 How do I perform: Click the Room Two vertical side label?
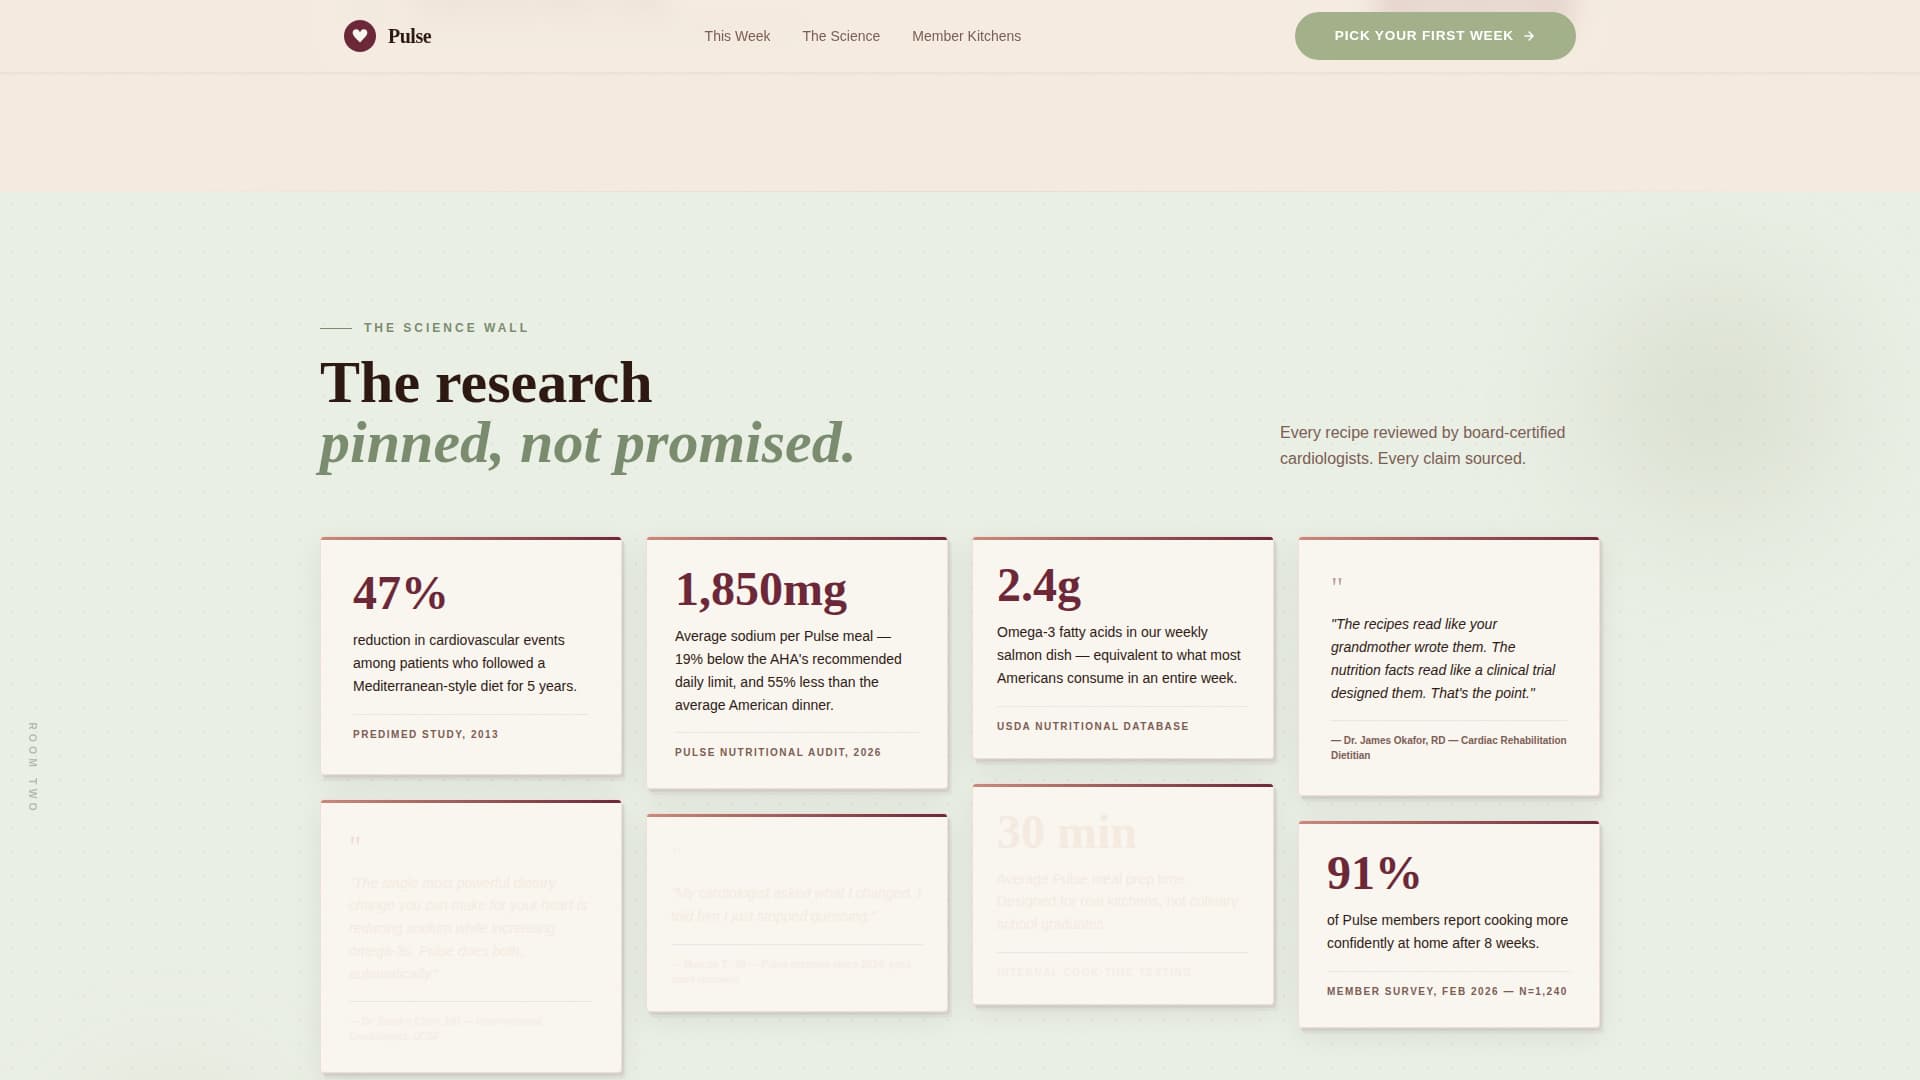tap(33, 767)
